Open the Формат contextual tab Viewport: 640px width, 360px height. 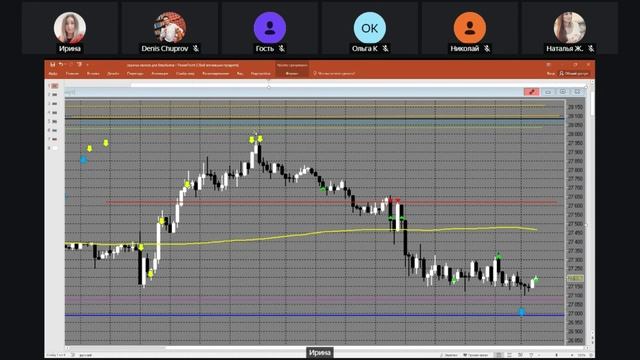click(292, 73)
